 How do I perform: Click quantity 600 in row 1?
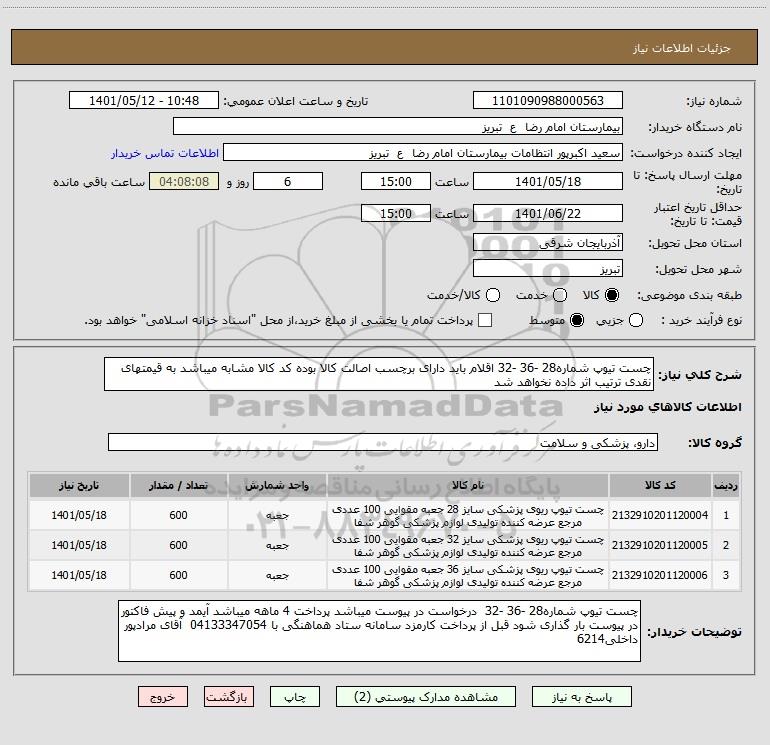[178, 515]
